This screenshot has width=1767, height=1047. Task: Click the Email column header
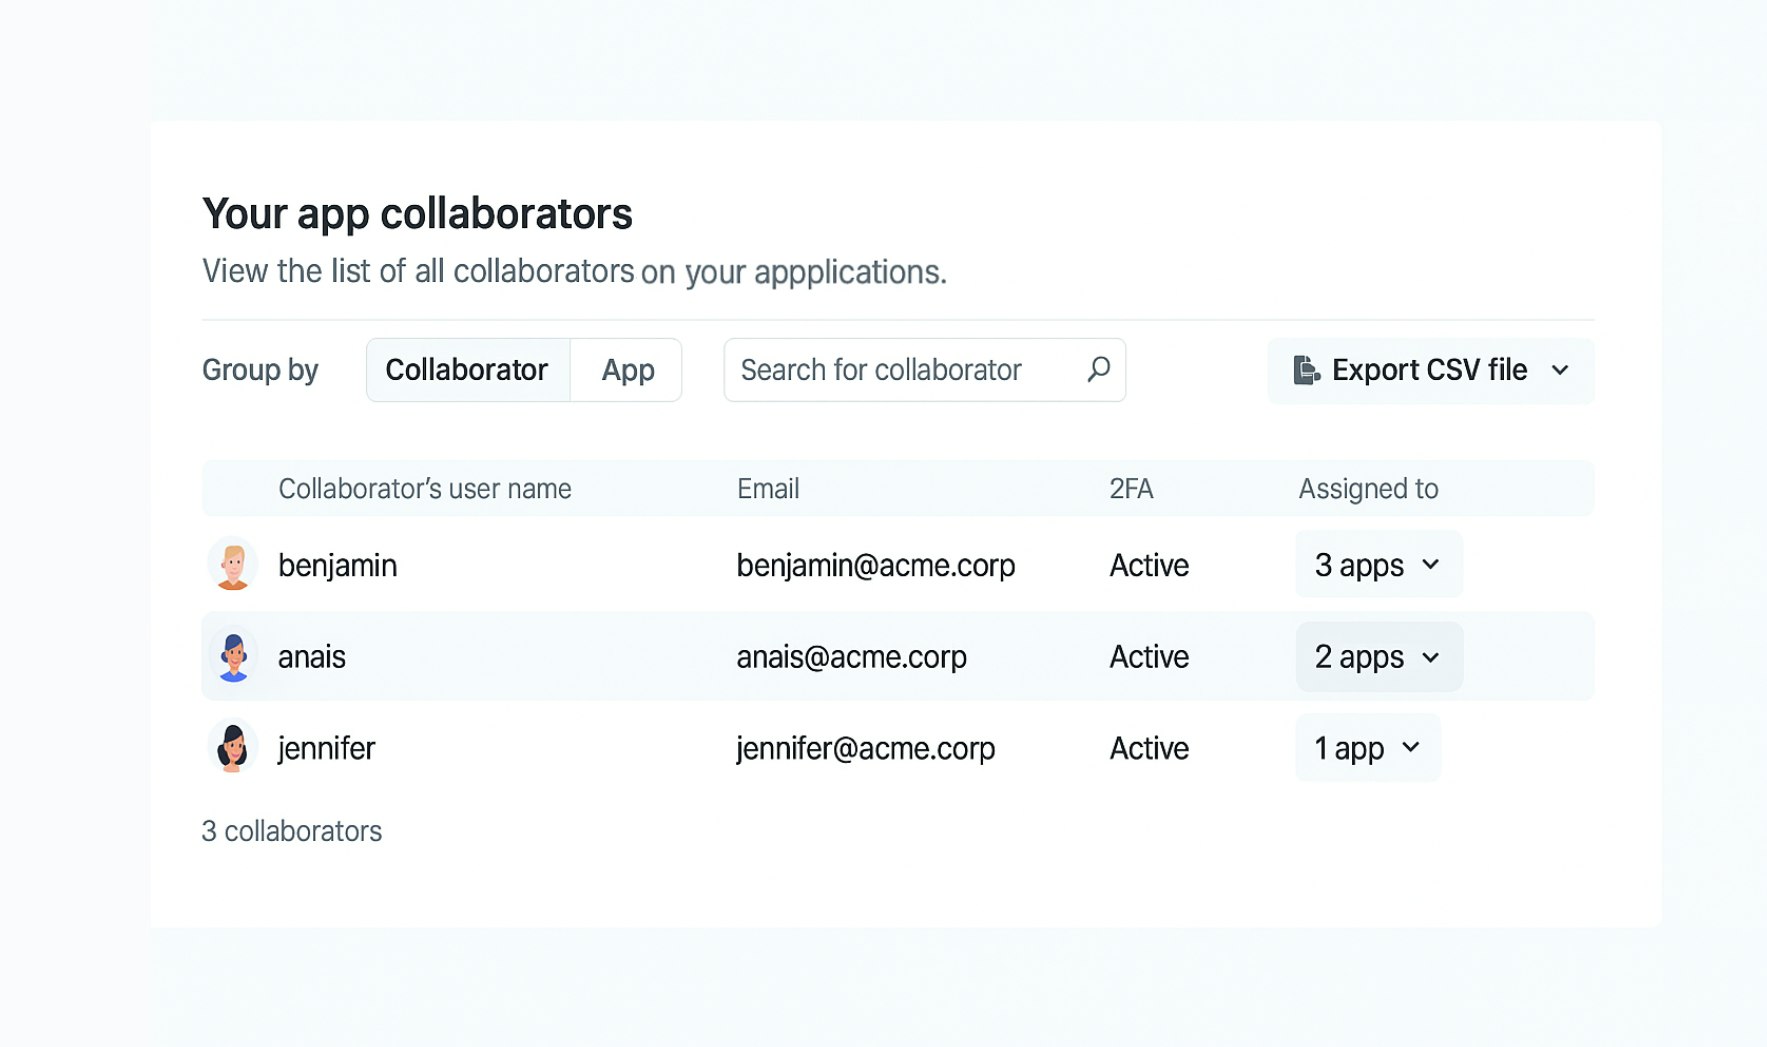[767, 489]
